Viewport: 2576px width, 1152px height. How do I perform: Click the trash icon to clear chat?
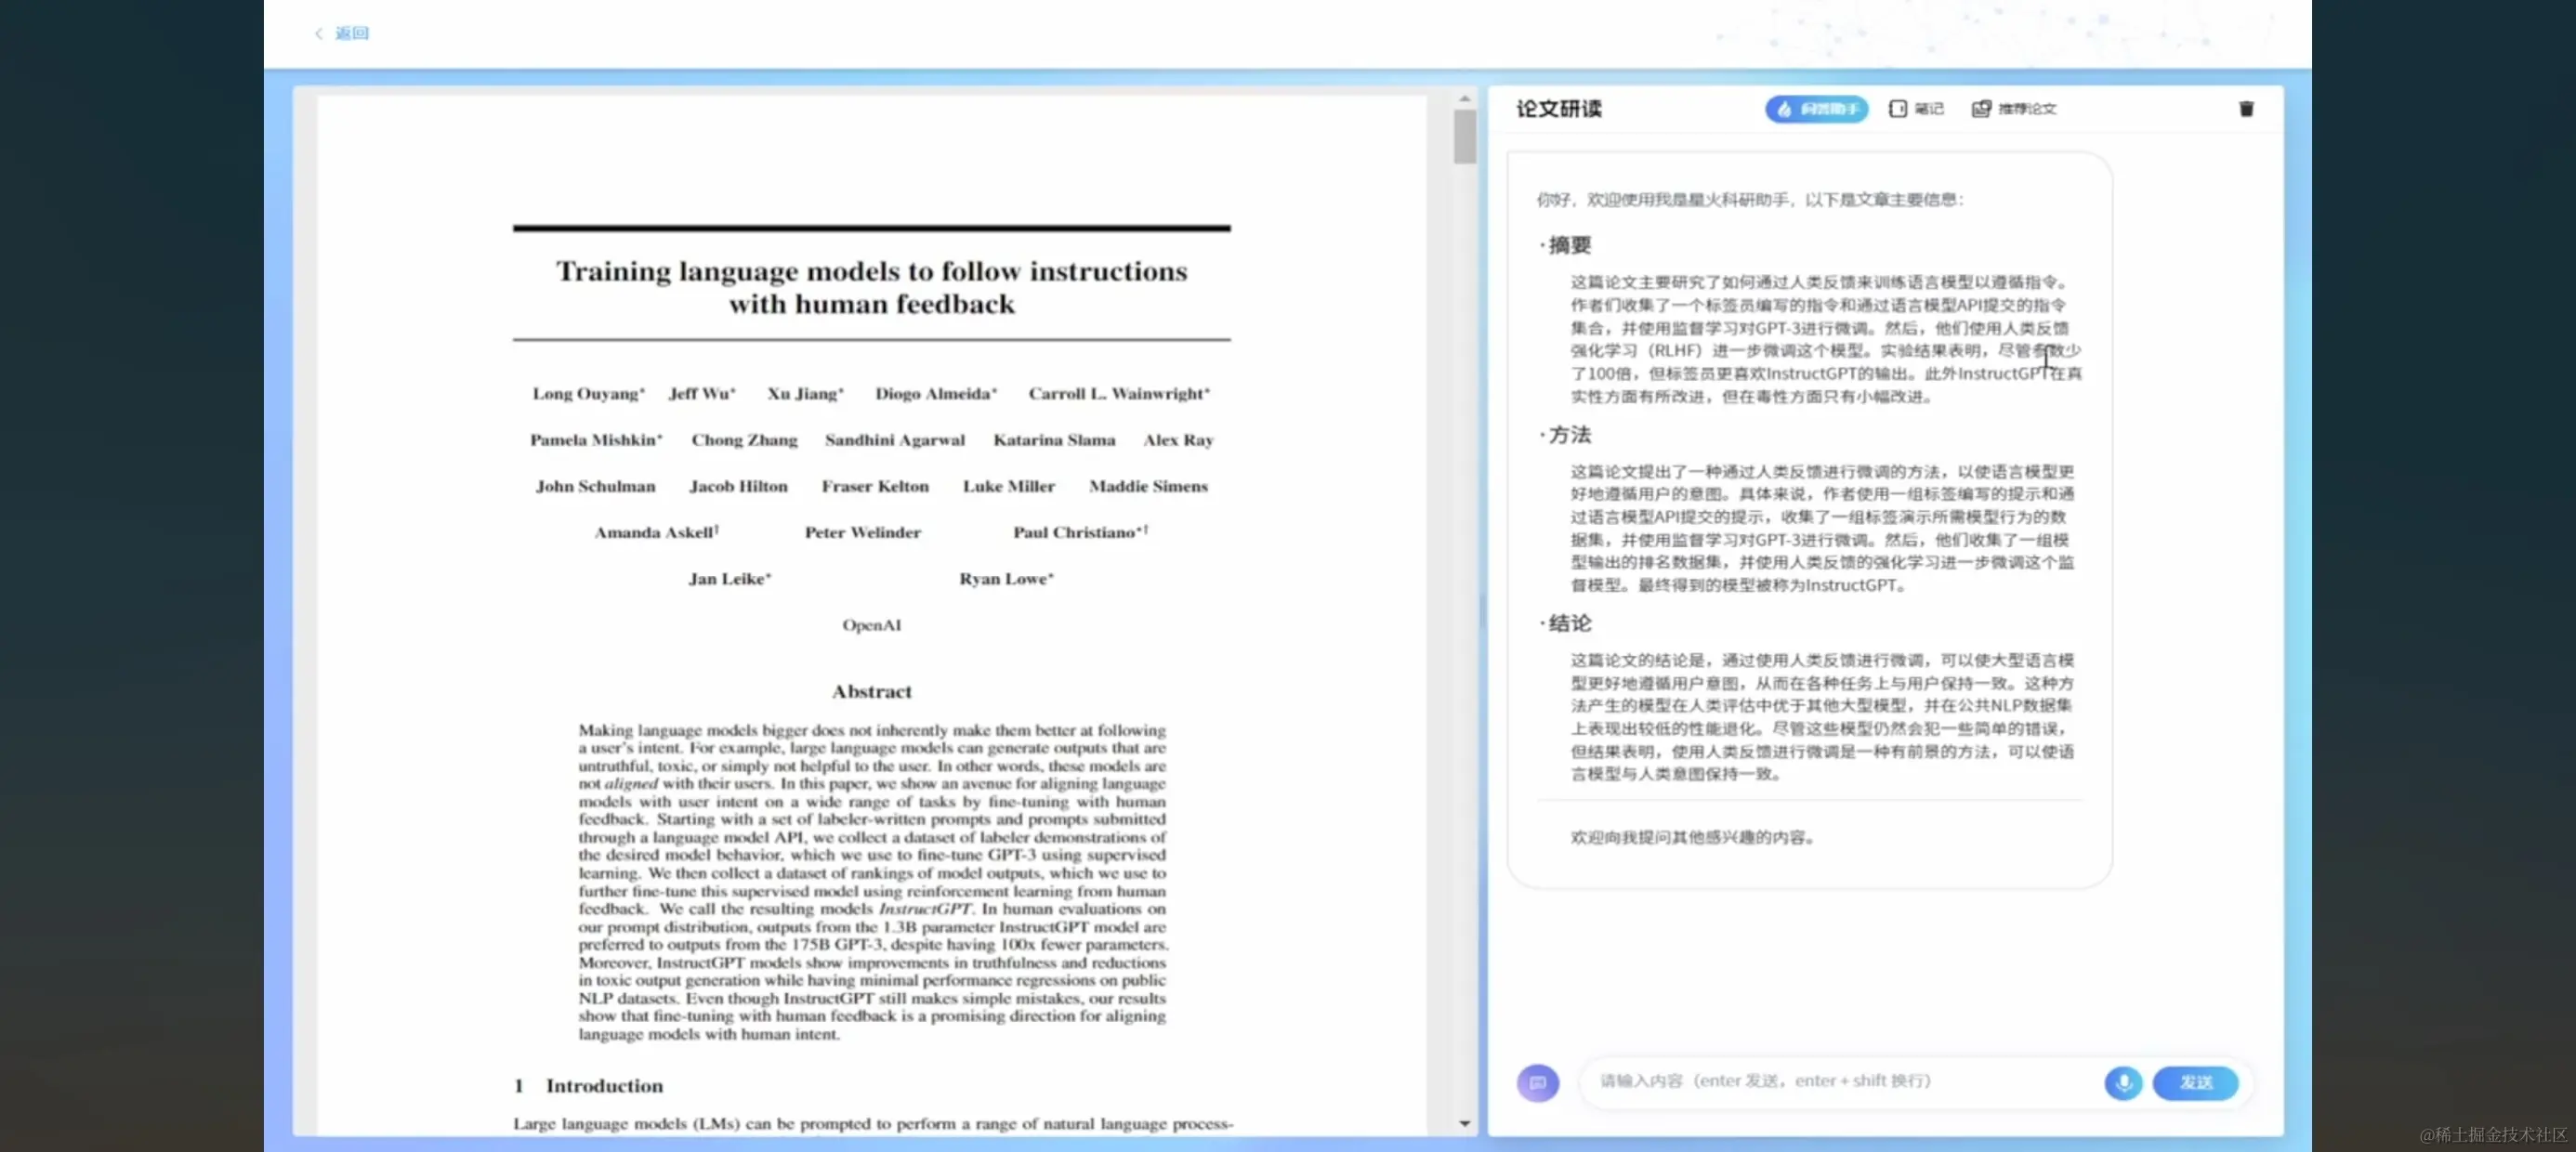2246,109
